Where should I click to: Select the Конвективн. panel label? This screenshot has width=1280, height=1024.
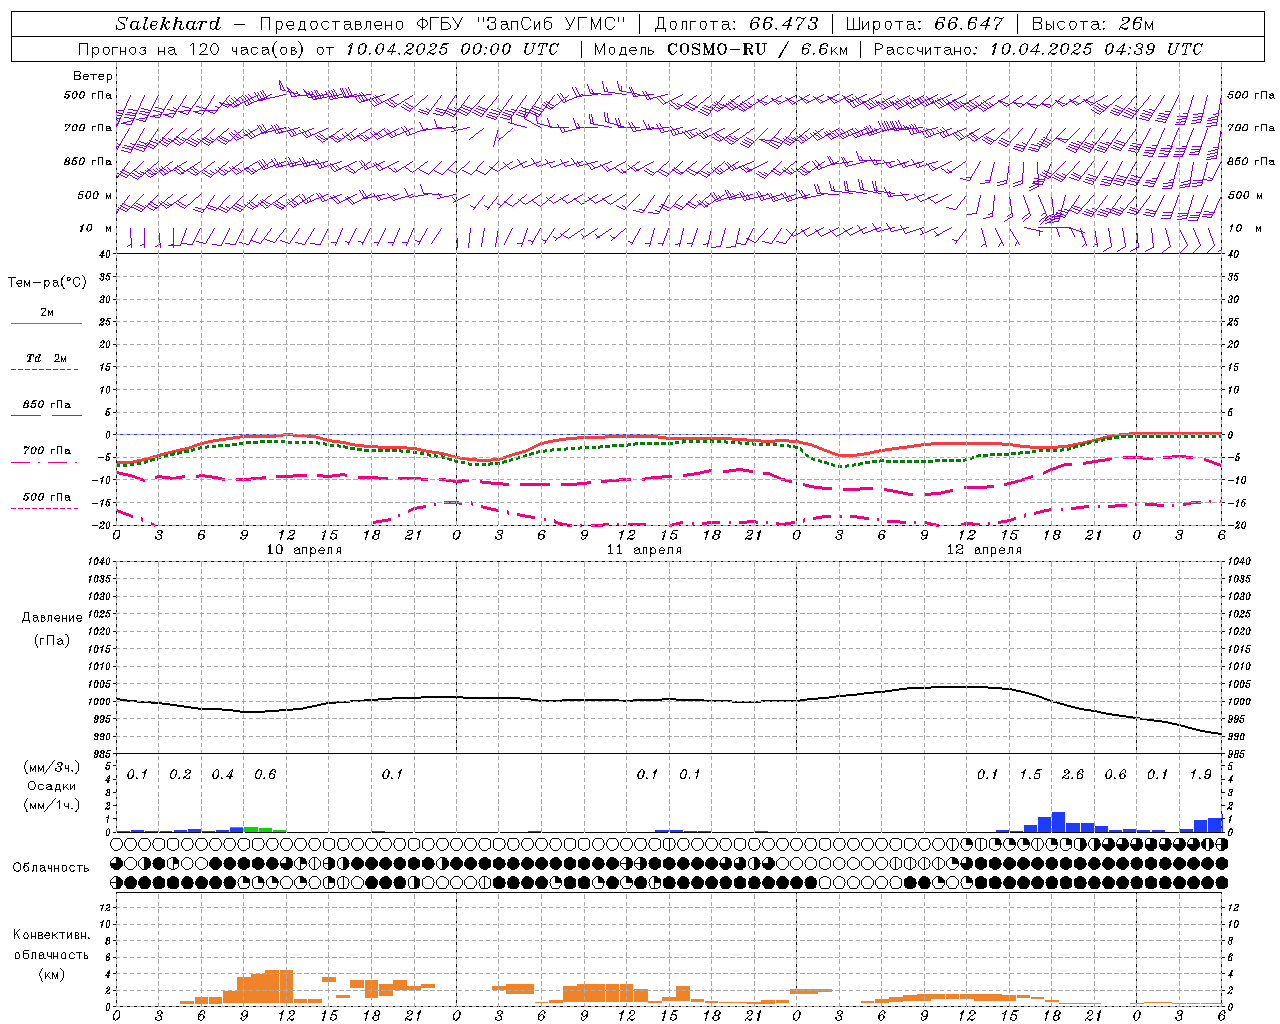52,935
